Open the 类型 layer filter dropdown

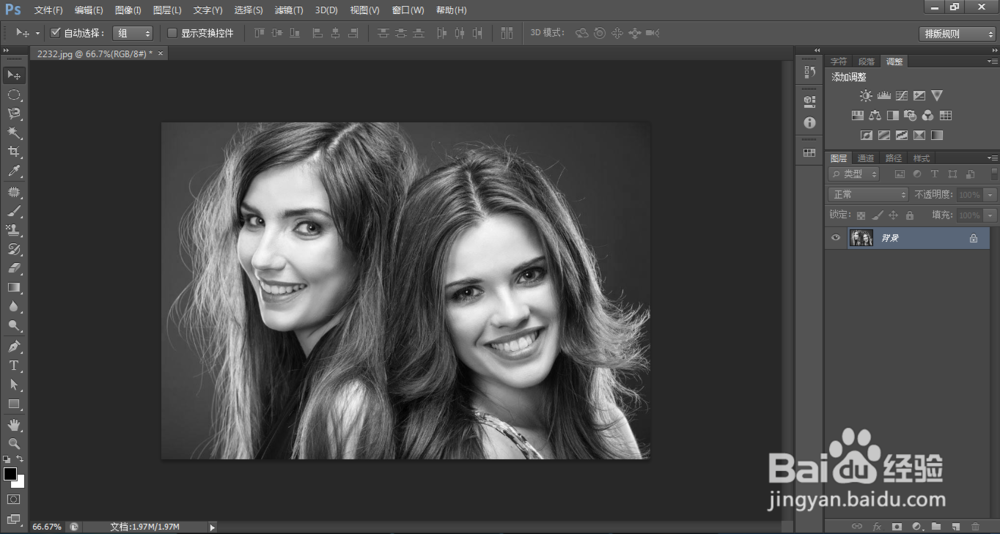coord(854,174)
